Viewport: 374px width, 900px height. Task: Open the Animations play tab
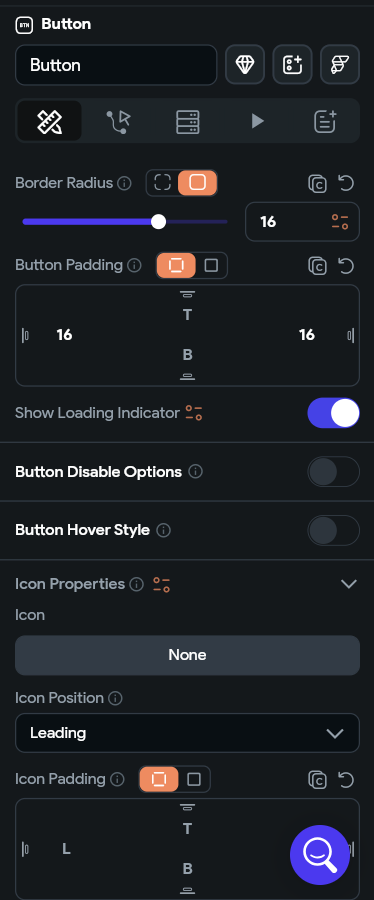[257, 121]
